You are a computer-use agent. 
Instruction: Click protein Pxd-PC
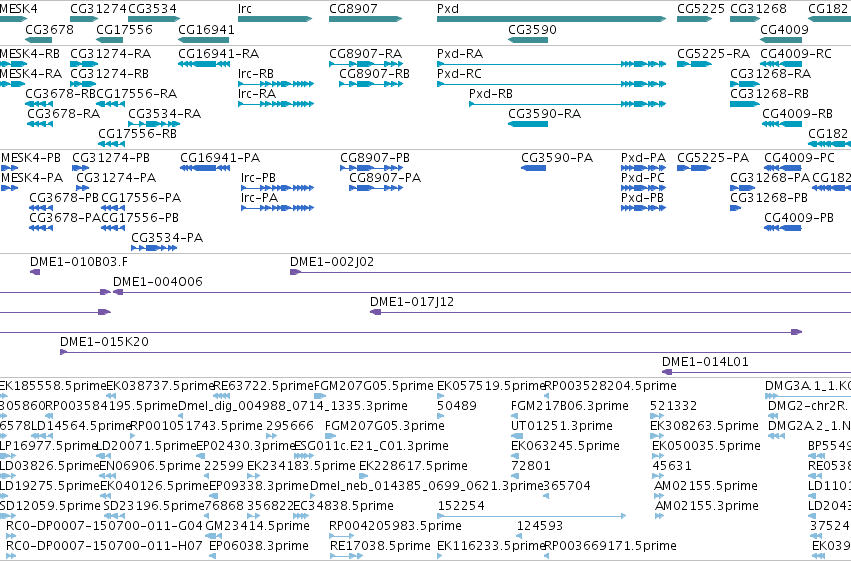643,178
